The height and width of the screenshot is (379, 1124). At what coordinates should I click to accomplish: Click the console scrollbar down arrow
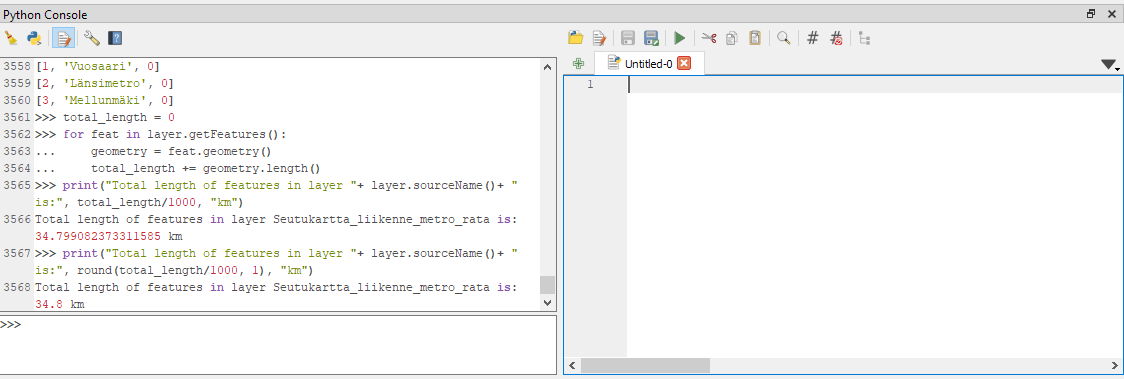click(548, 303)
